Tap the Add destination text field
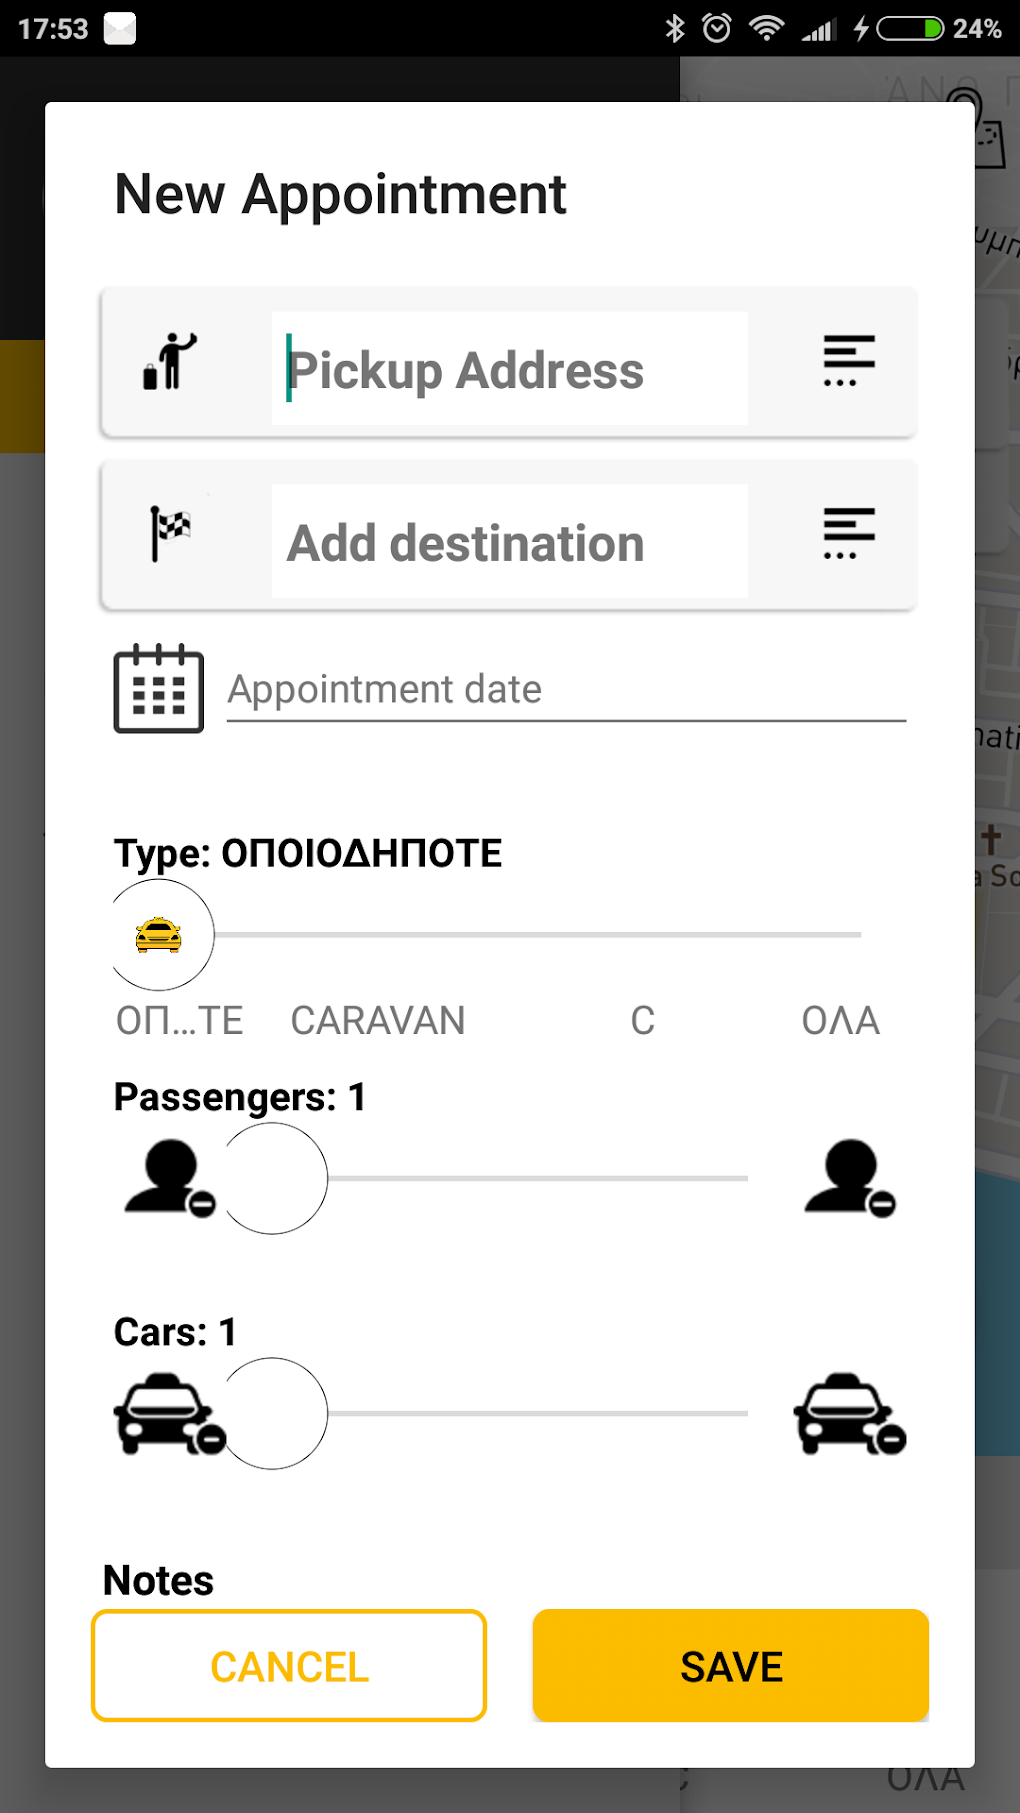 (x=509, y=542)
